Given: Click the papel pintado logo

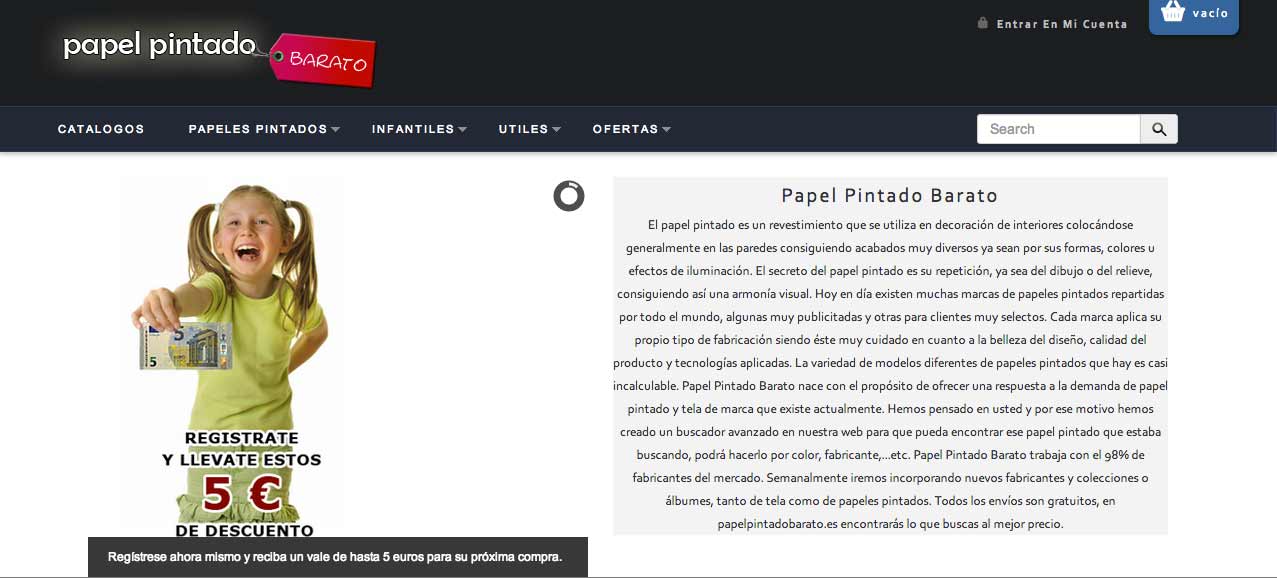Looking at the screenshot, I should click(160, 45).
